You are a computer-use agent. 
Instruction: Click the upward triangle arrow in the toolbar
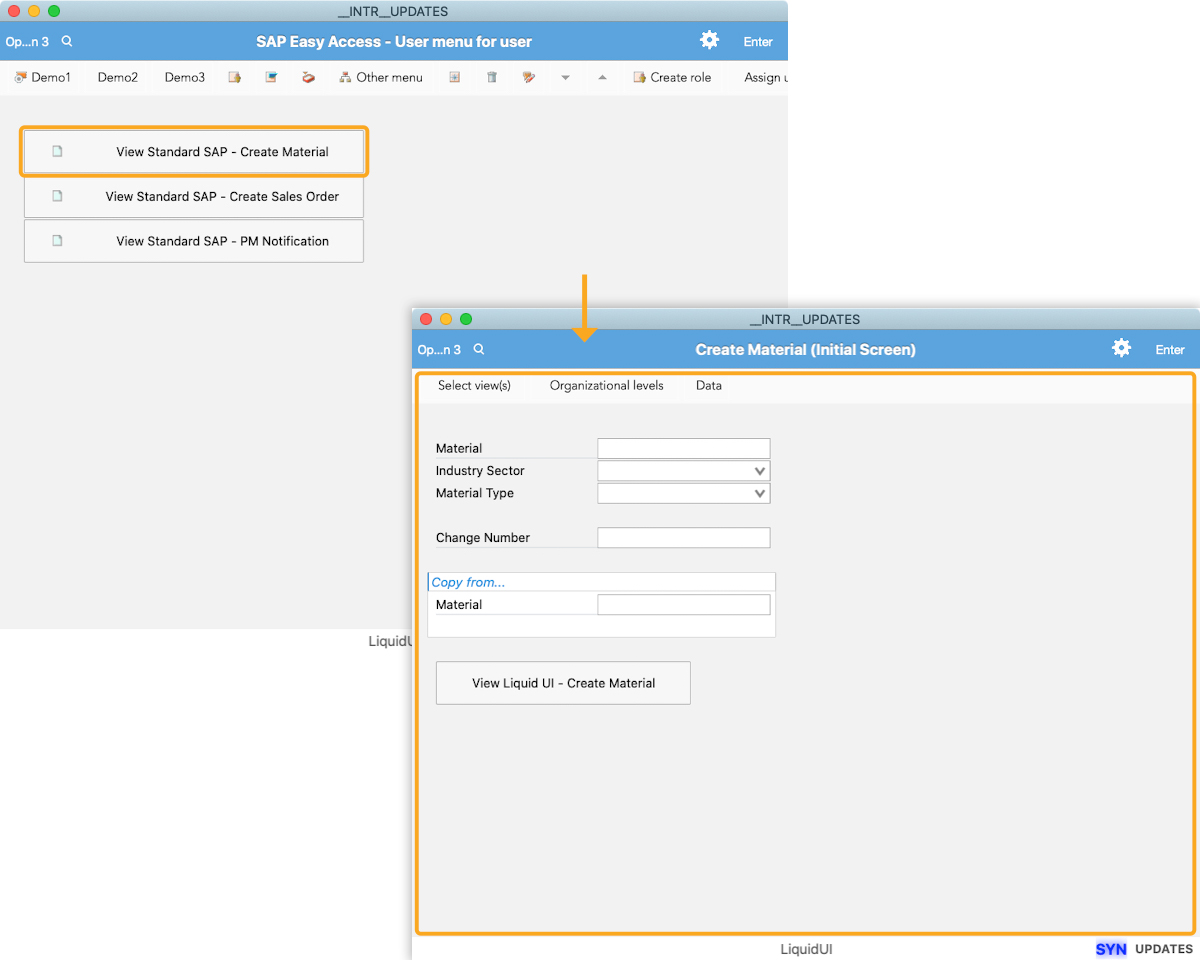coord(602,77)
